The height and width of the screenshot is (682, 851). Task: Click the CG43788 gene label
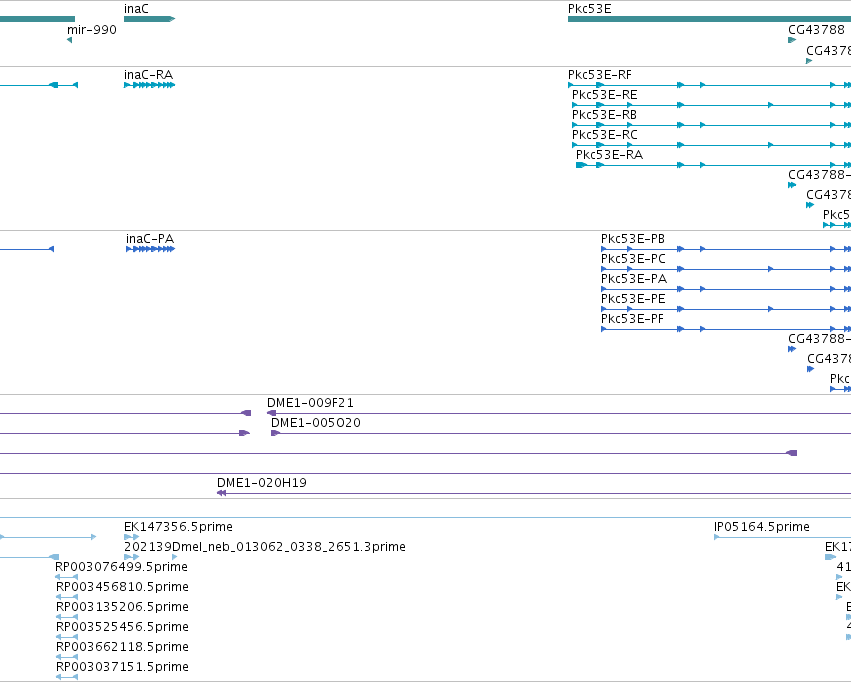click(x=816, y=29)
